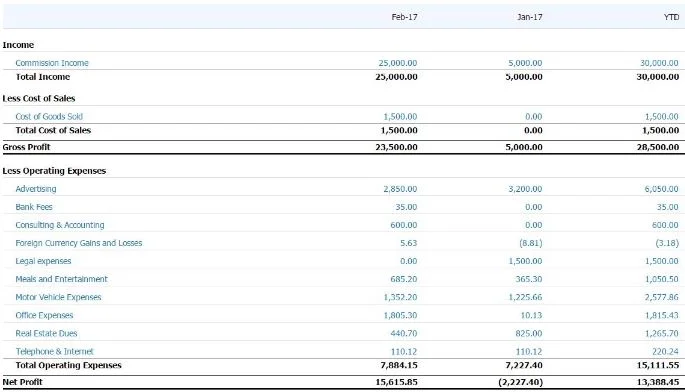Select the Income section heading
The width and height of the screenshot is (685, 392).
pyautogui.click(x=18, y=45)
